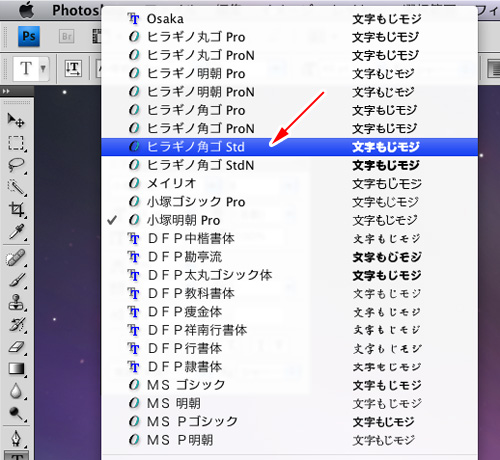500x460 pixels.
Task: Choose ＤＦＰ太丸ゴシック体 font
Action: (x=289, y=275)
